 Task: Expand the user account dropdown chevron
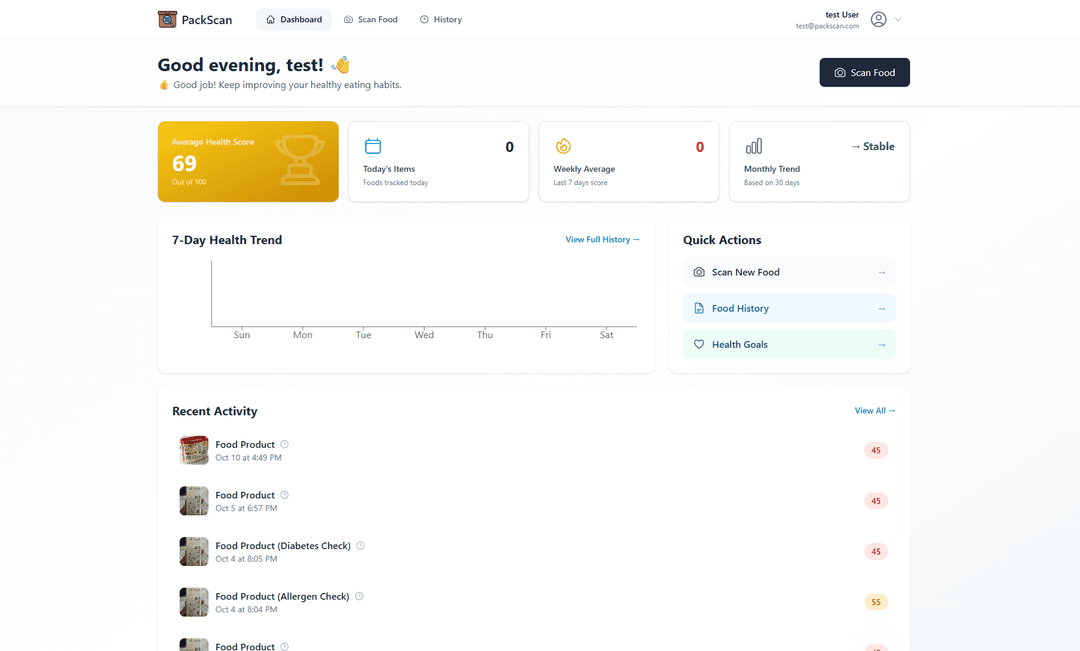click(x=898, y=19)
